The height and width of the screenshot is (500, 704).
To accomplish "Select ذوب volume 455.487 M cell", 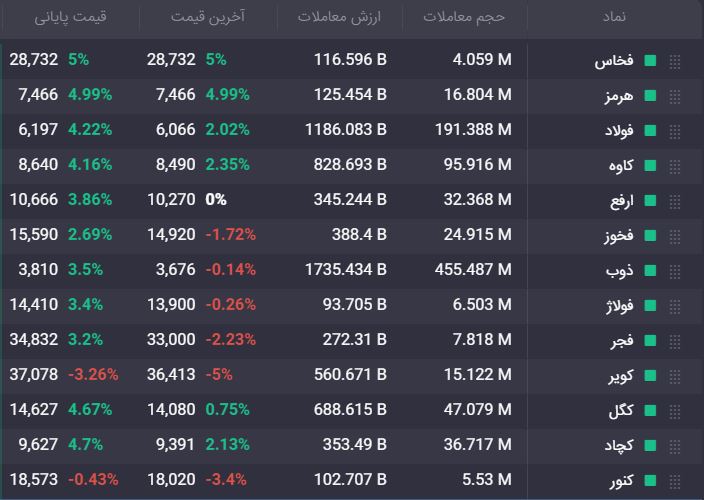I will tap(473, 270).
